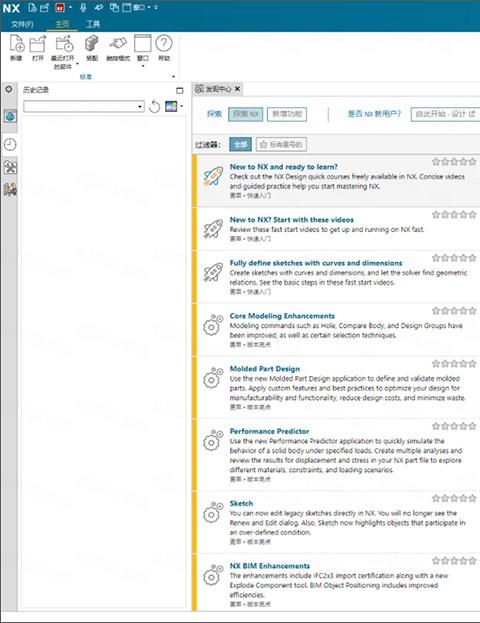Expand the arrow beside the picture view icon
Viewport: 480px width, 623px height.
click(x=182, y=106)
